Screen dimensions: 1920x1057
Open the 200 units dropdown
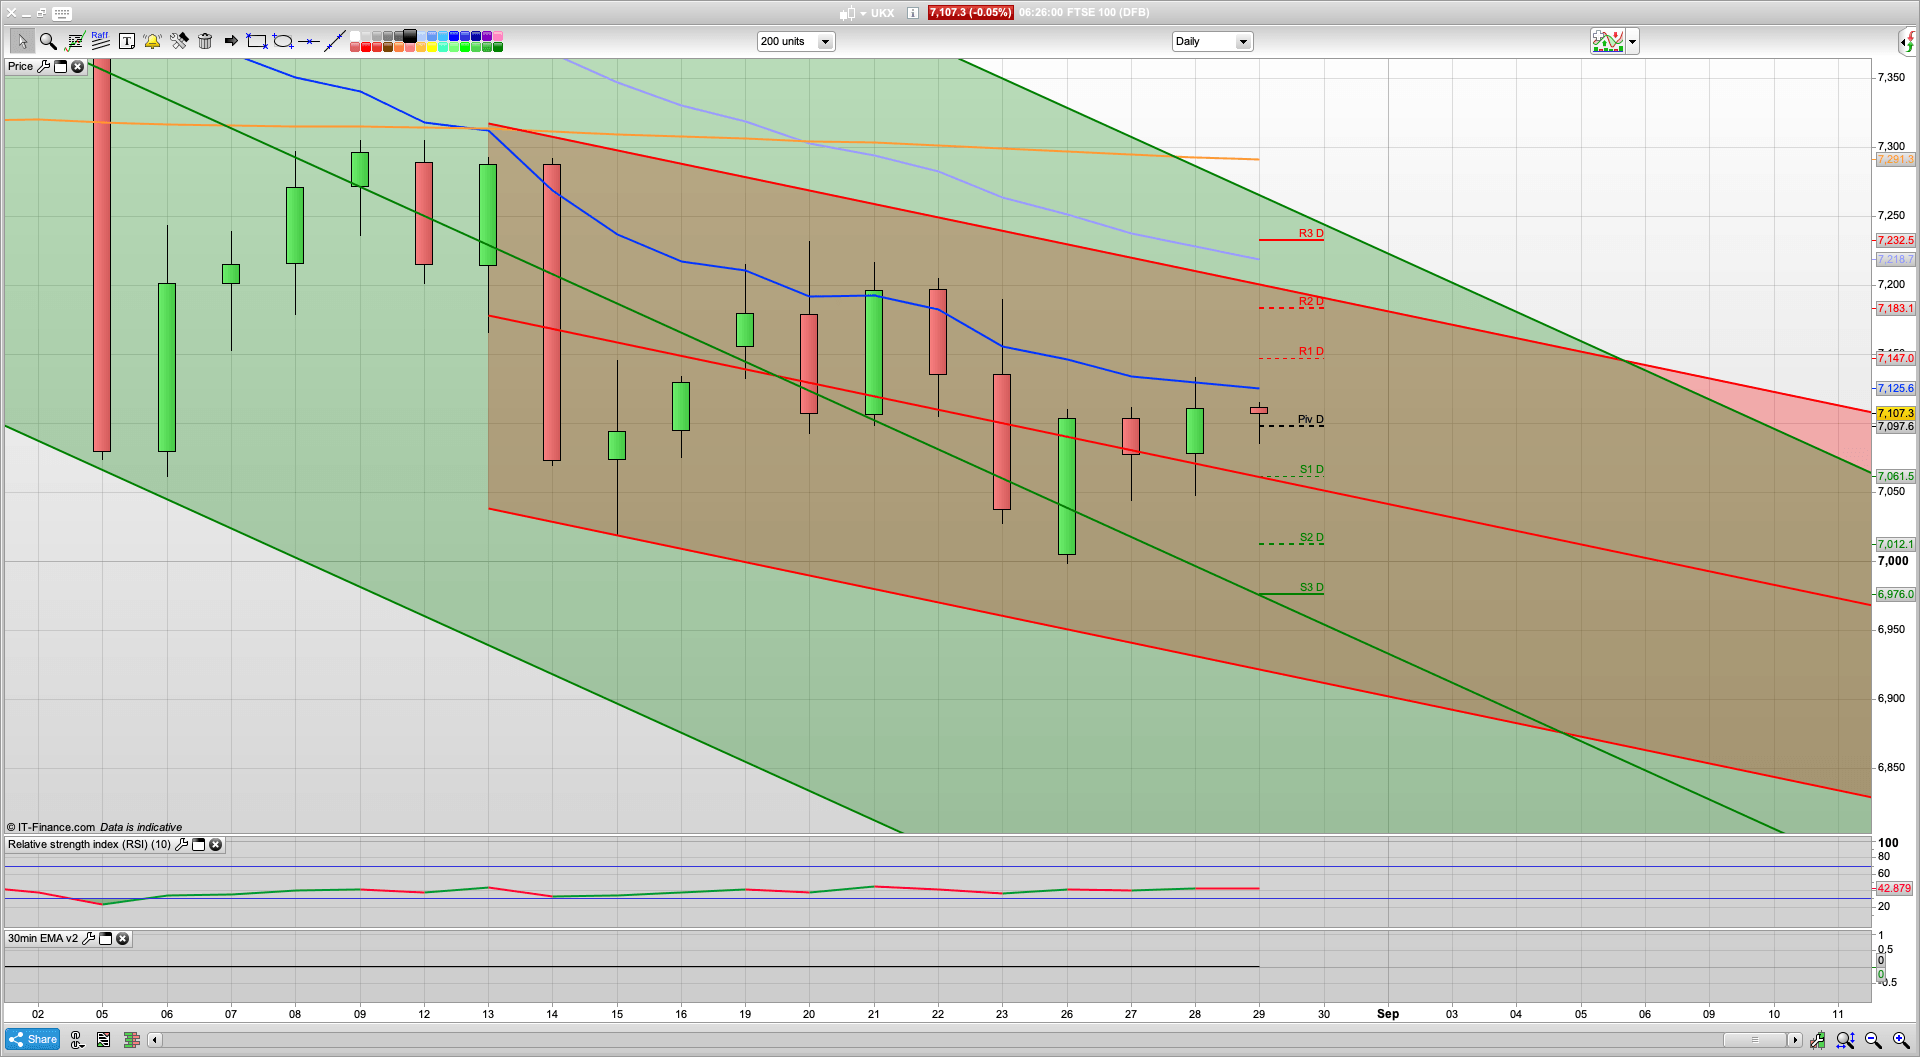coord(796,41)
